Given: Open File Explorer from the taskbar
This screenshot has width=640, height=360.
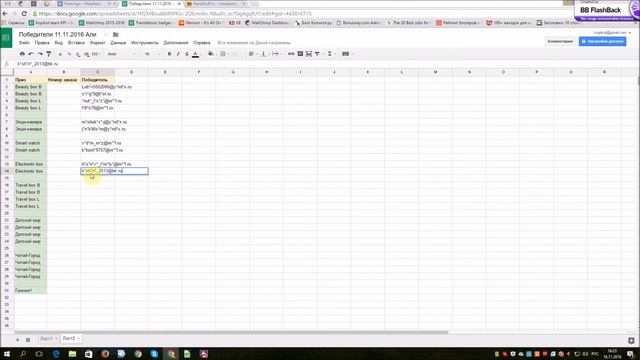Looking at the screenshot, I should coord(72,354).
